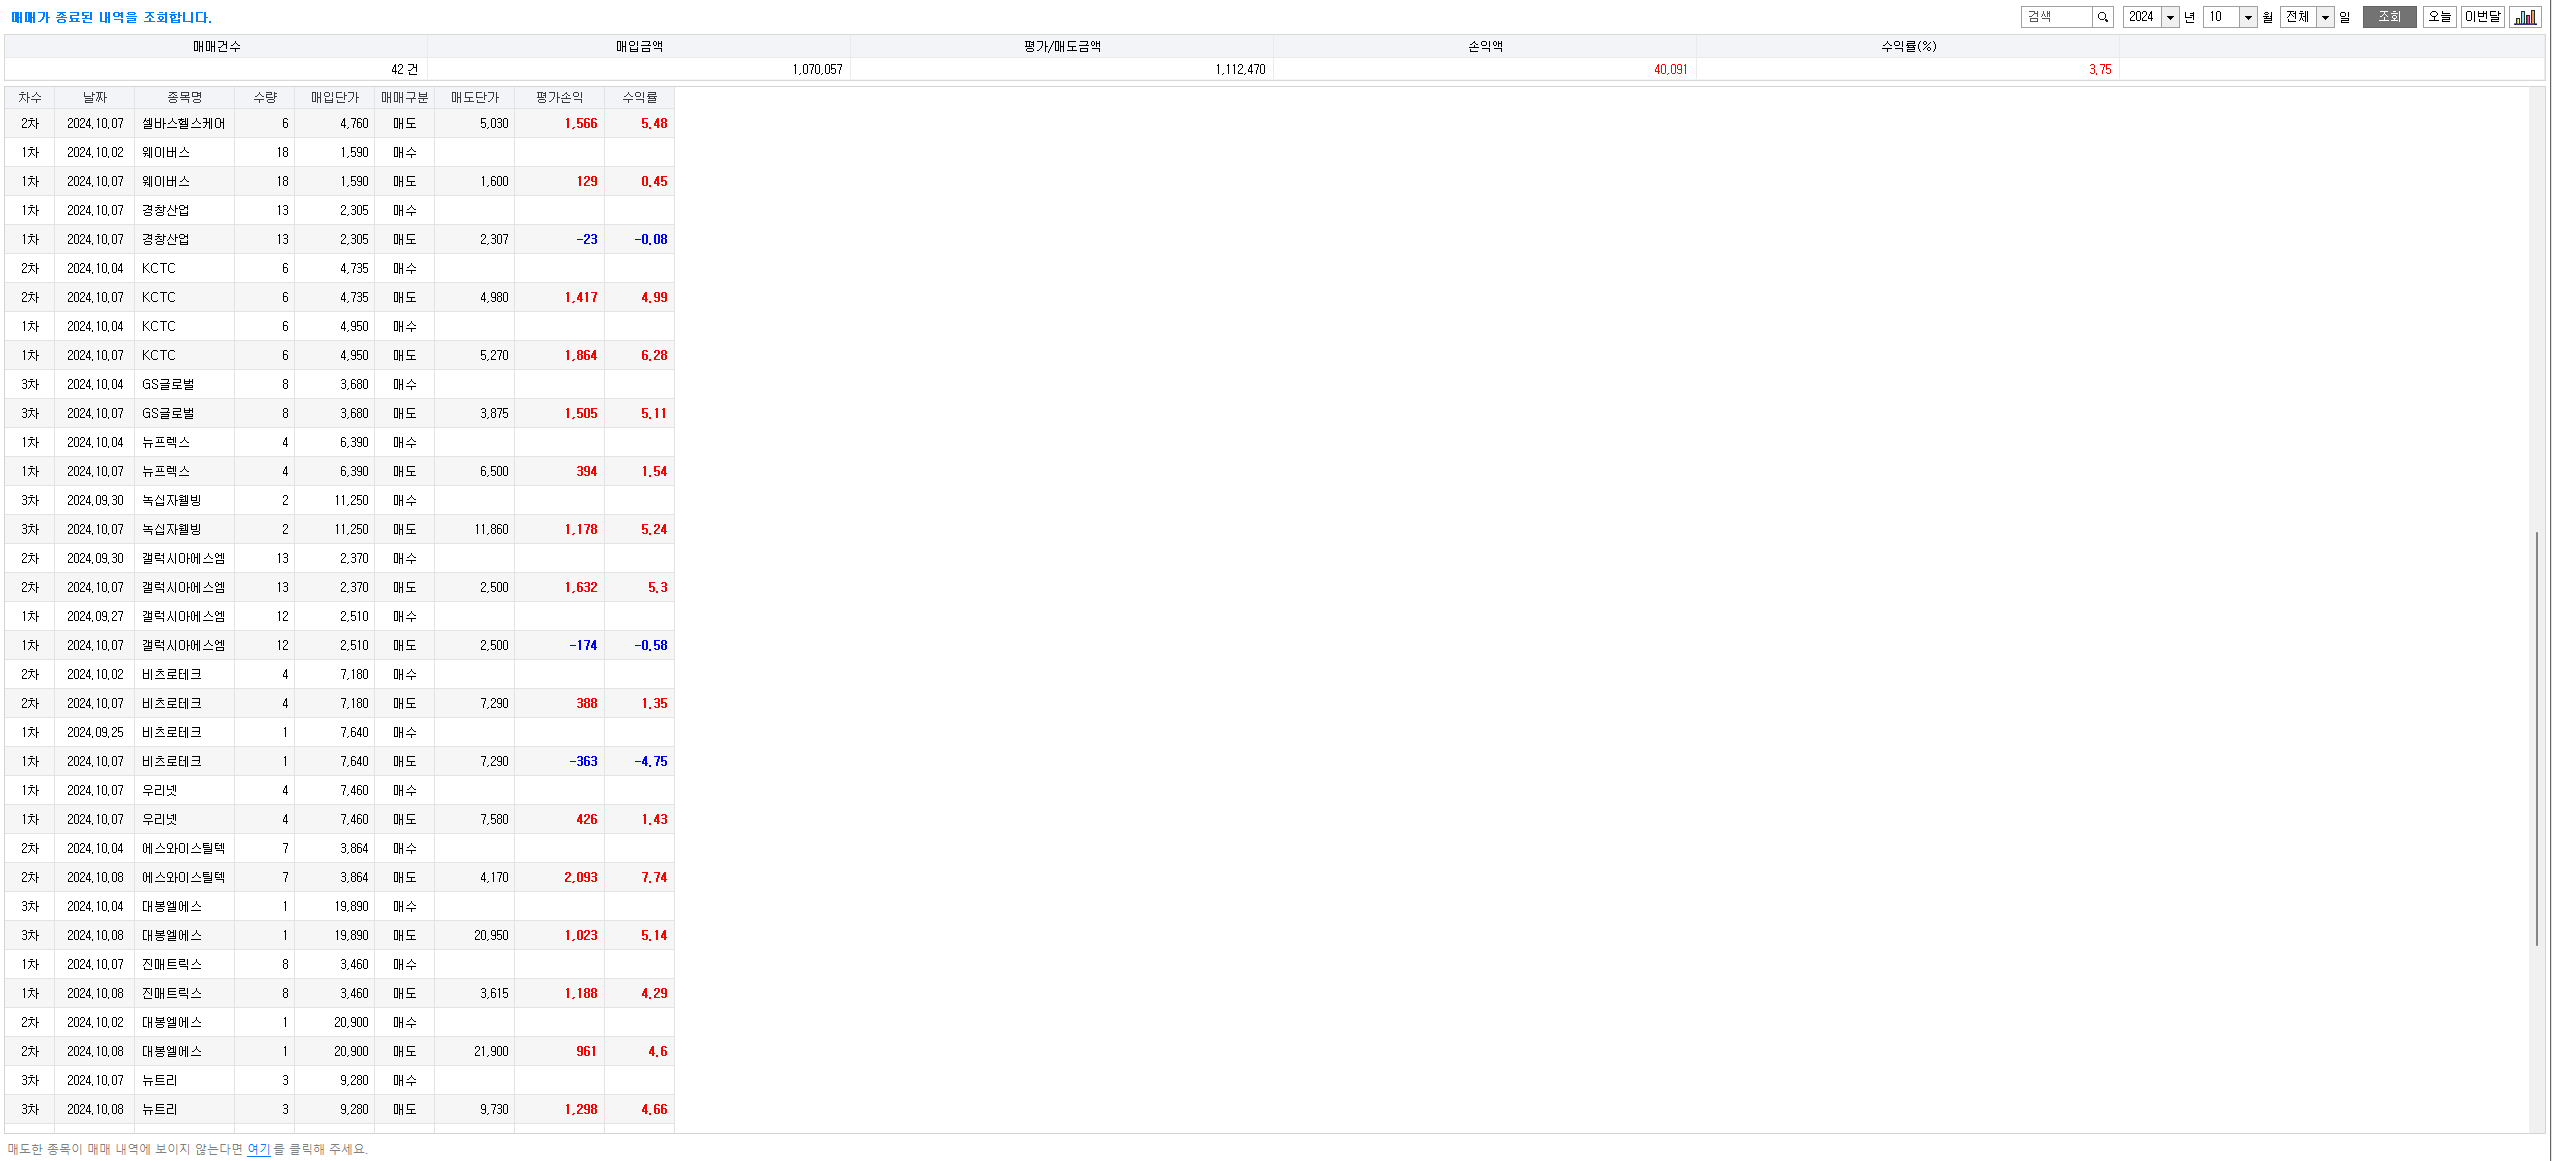Image resolution: width=2552 pixels, height=1161 pixels.
Task: Click the magnifier search icon
Action: 2103,17
